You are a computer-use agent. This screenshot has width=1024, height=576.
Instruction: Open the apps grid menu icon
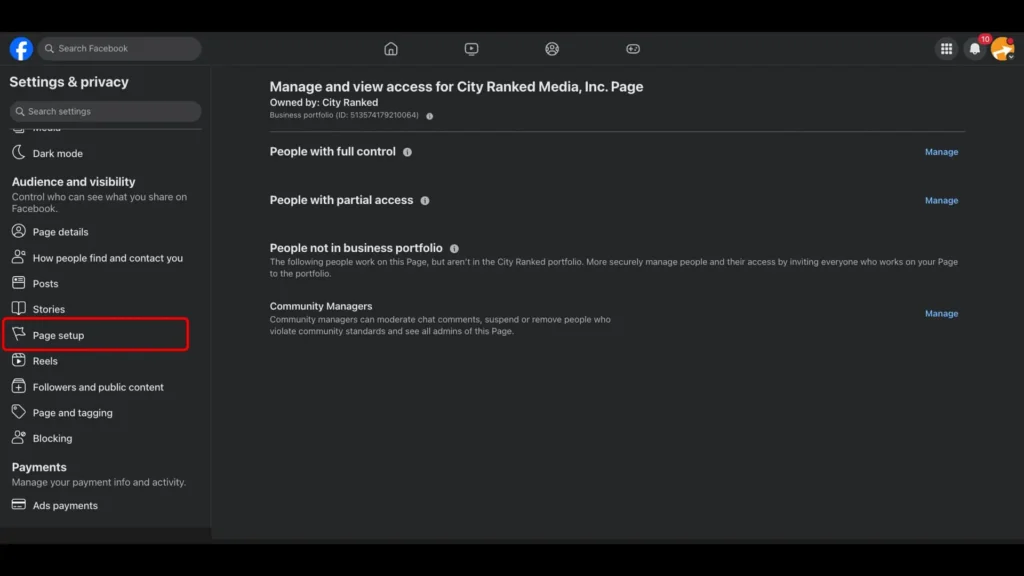pyautogui.click(x=946, y=49)
